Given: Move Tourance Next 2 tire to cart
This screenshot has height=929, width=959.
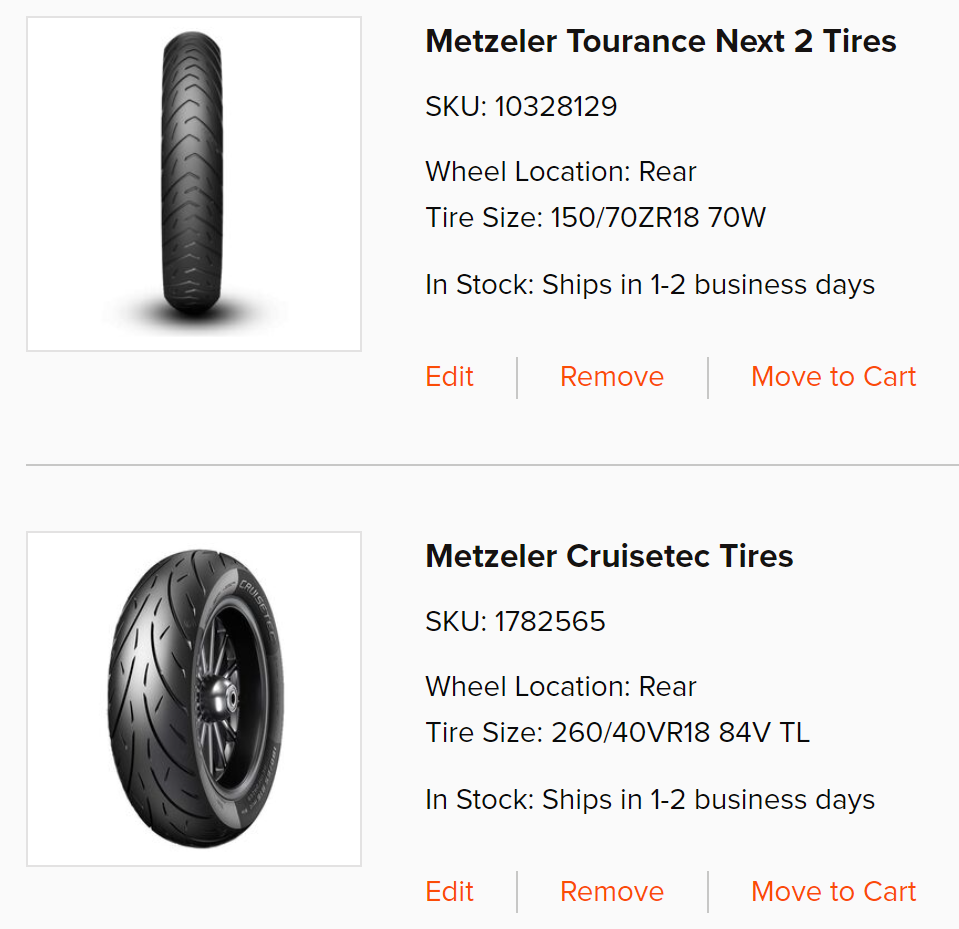Looking at the screenshot, I should click(x=833, y=377).
